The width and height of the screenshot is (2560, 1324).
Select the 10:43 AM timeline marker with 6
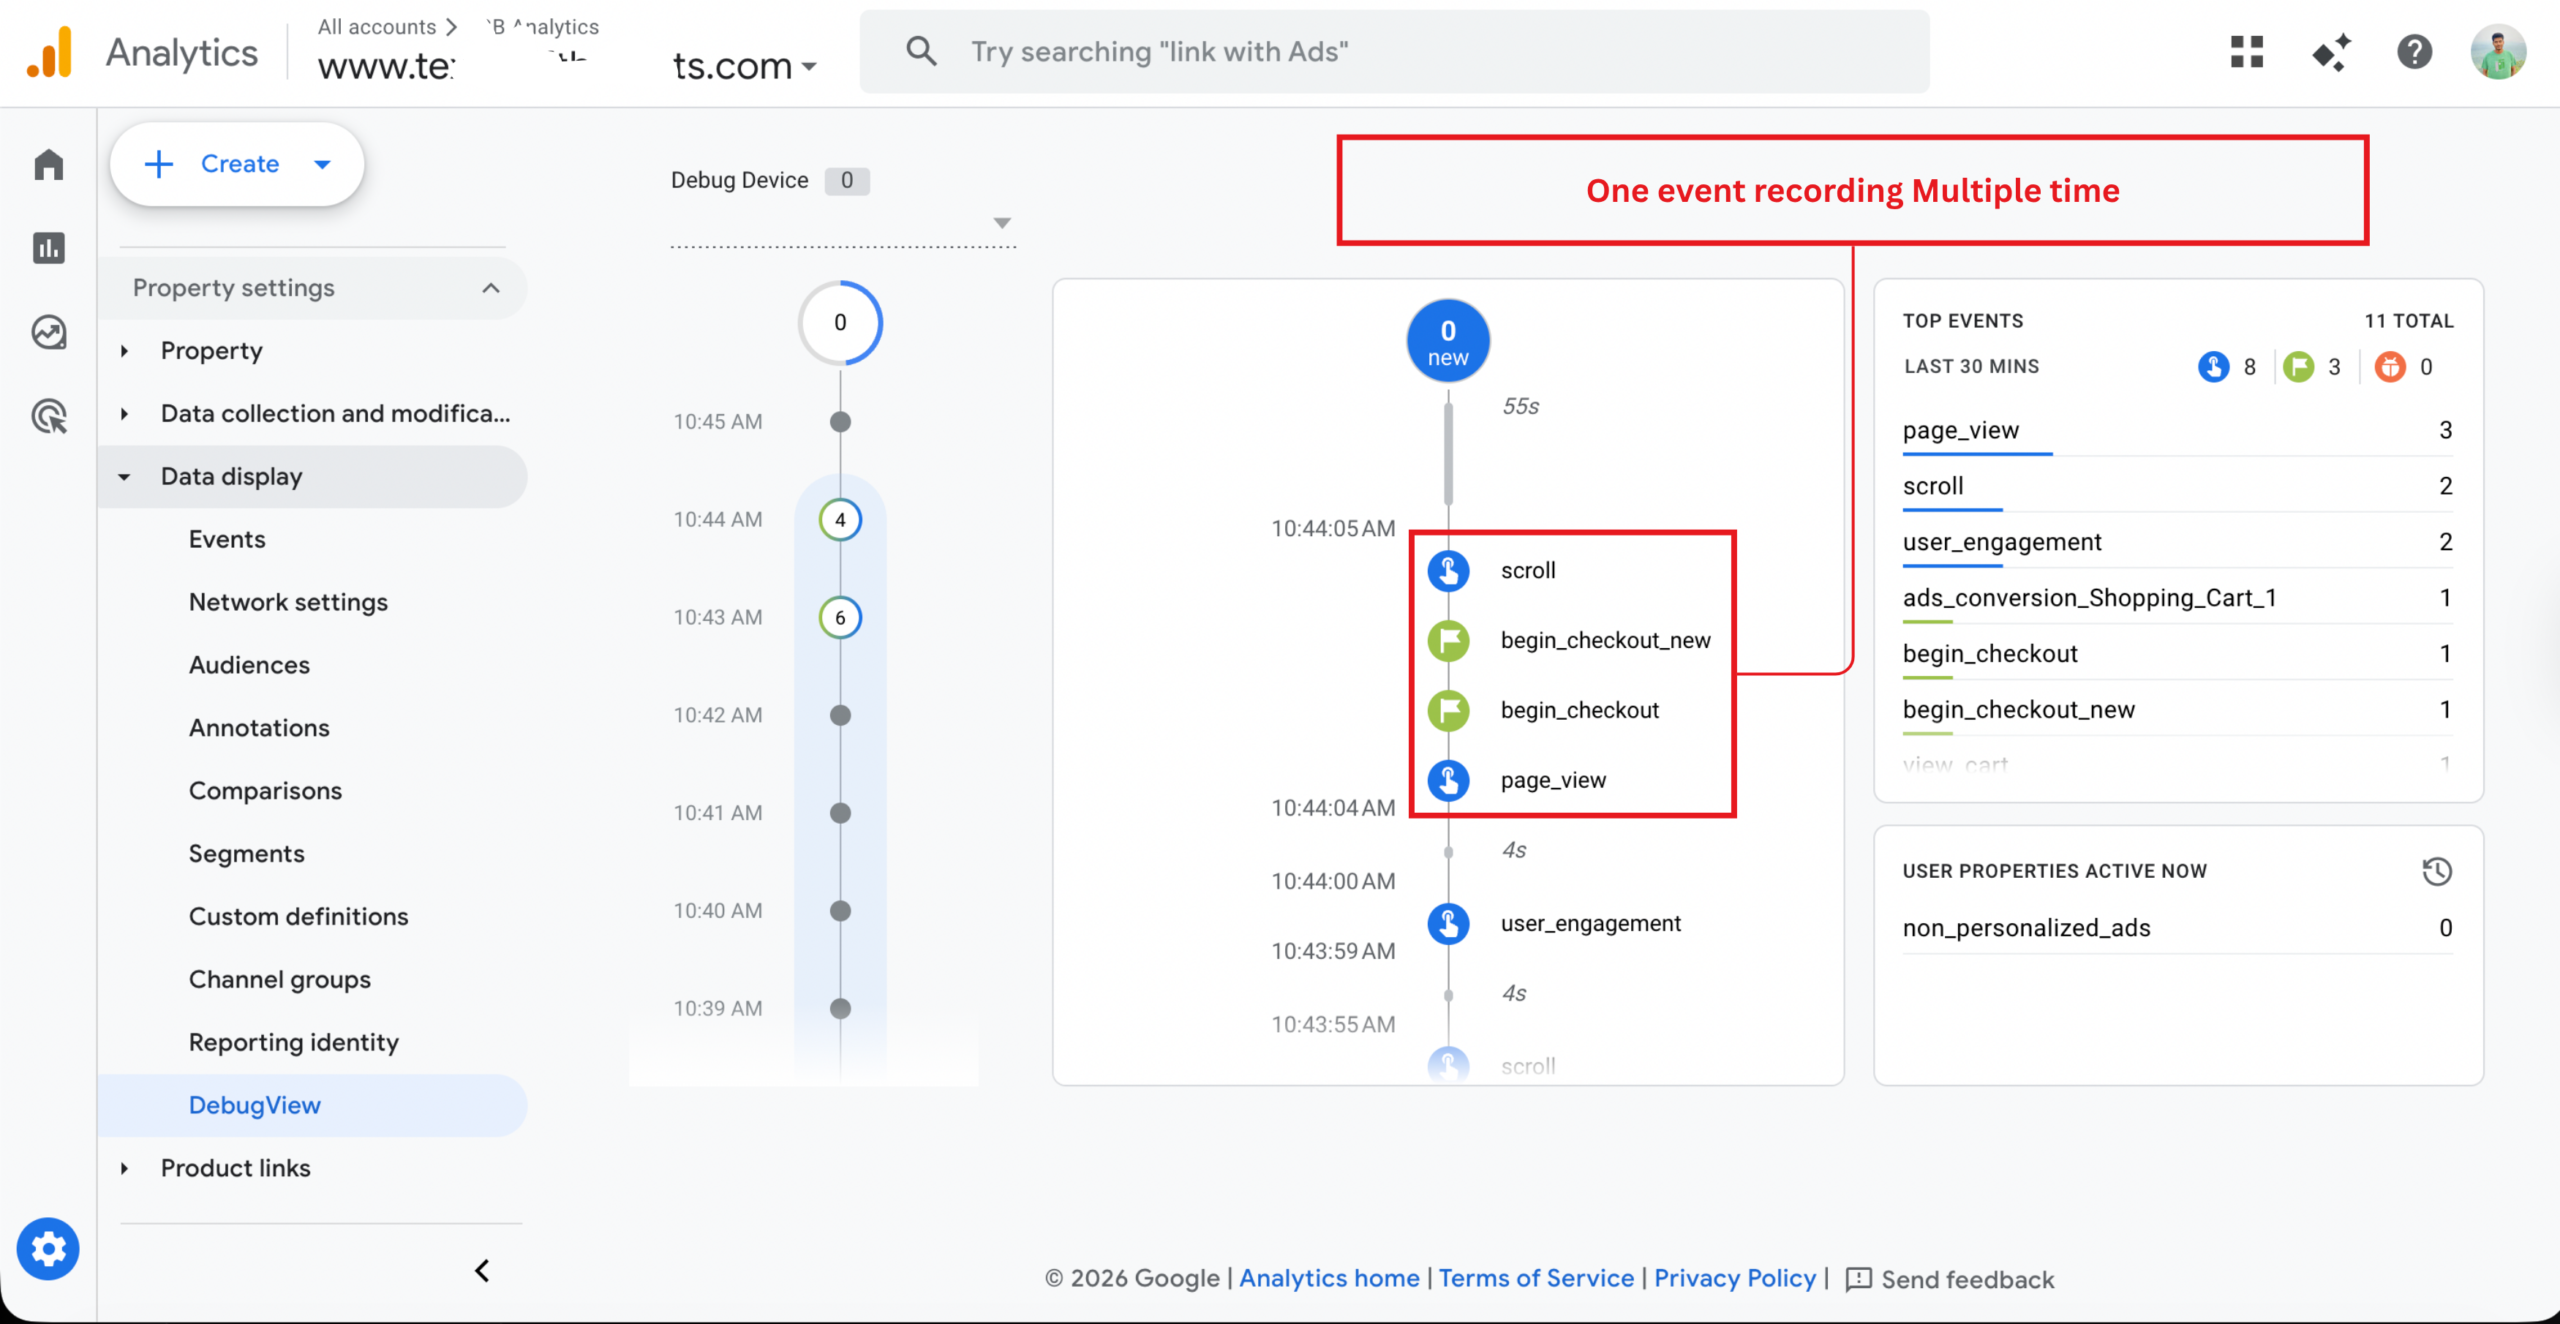840,617
